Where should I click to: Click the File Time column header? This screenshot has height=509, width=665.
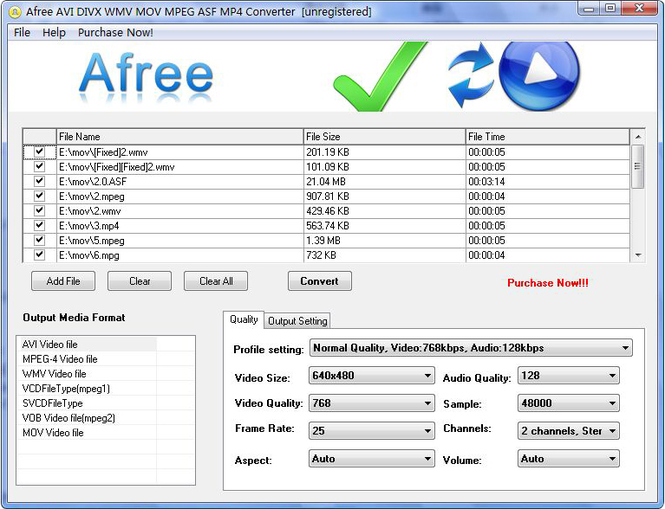point(548,137)
